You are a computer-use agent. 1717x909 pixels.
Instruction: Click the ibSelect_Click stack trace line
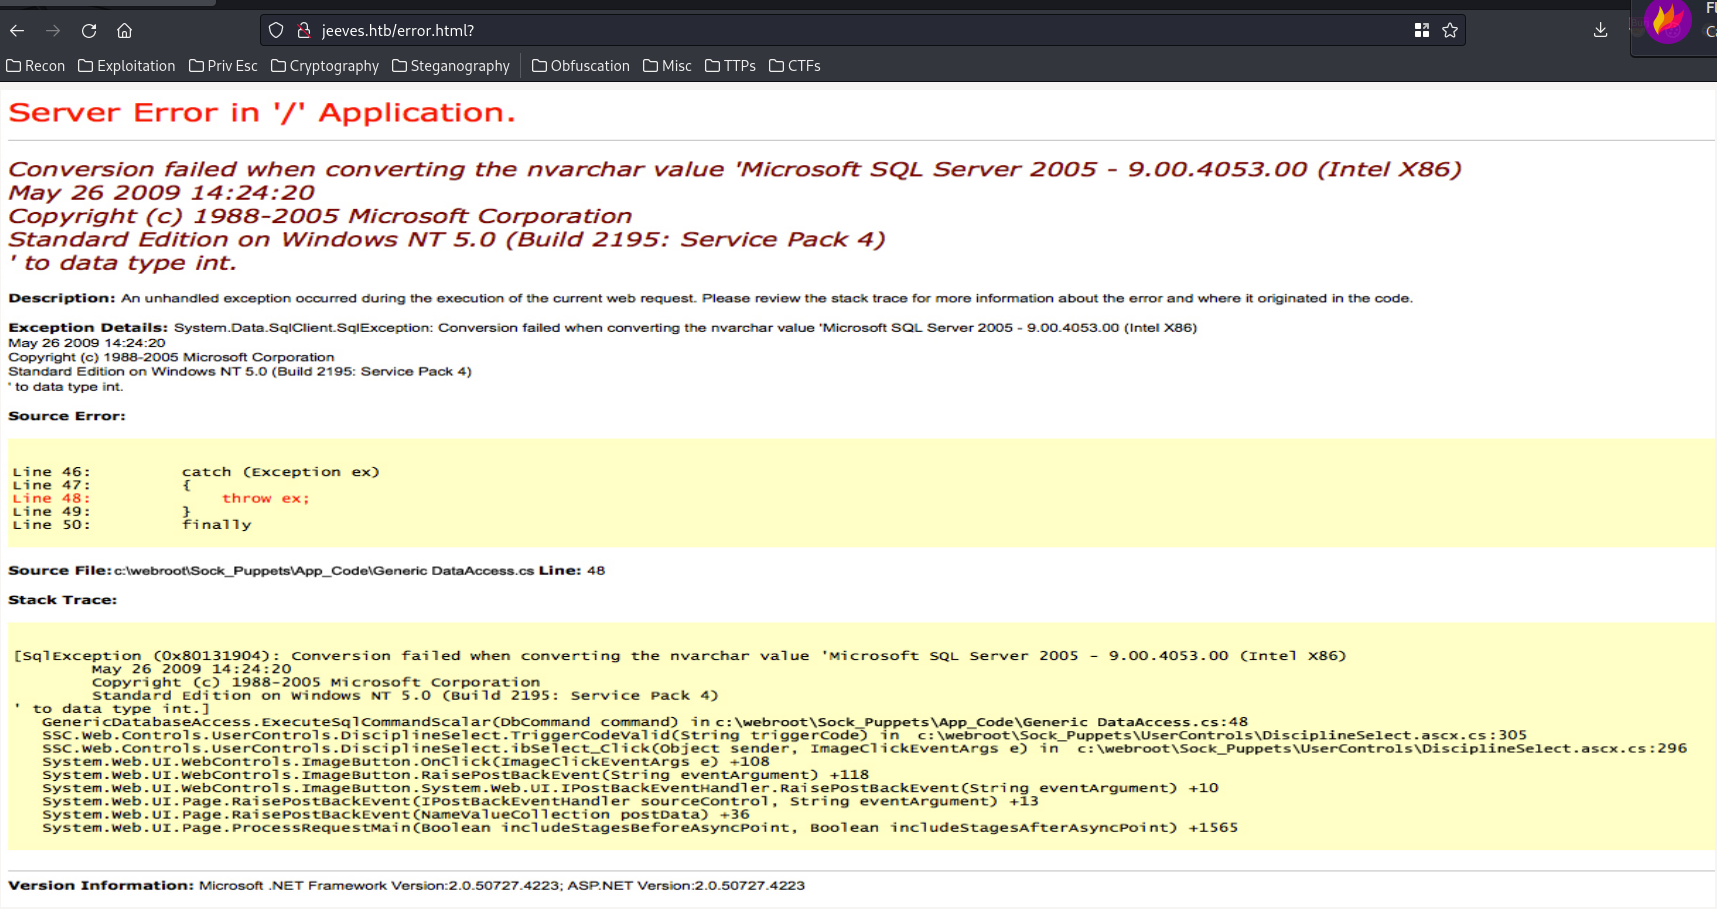(x=864, y=748)
